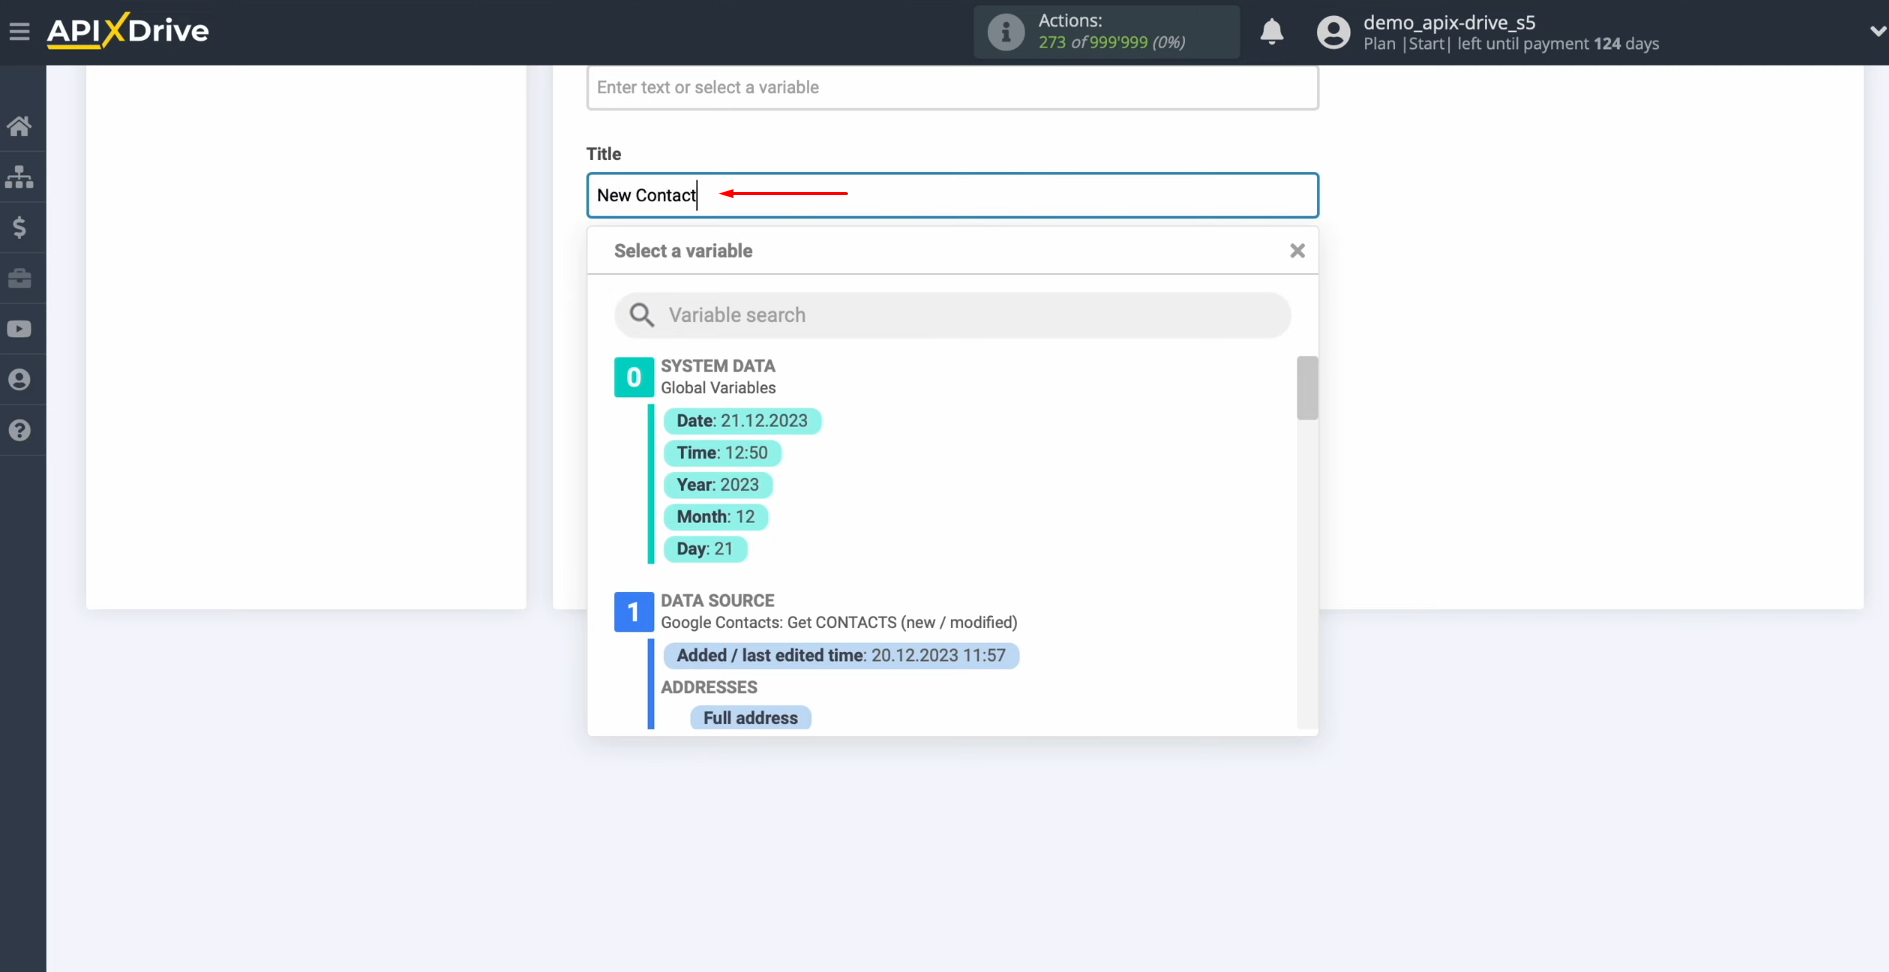Image resolution: width=1889 pixels, height=972 pixels.
Task: Open the Home dashboard icon
Action: click(x=21, y=125)
